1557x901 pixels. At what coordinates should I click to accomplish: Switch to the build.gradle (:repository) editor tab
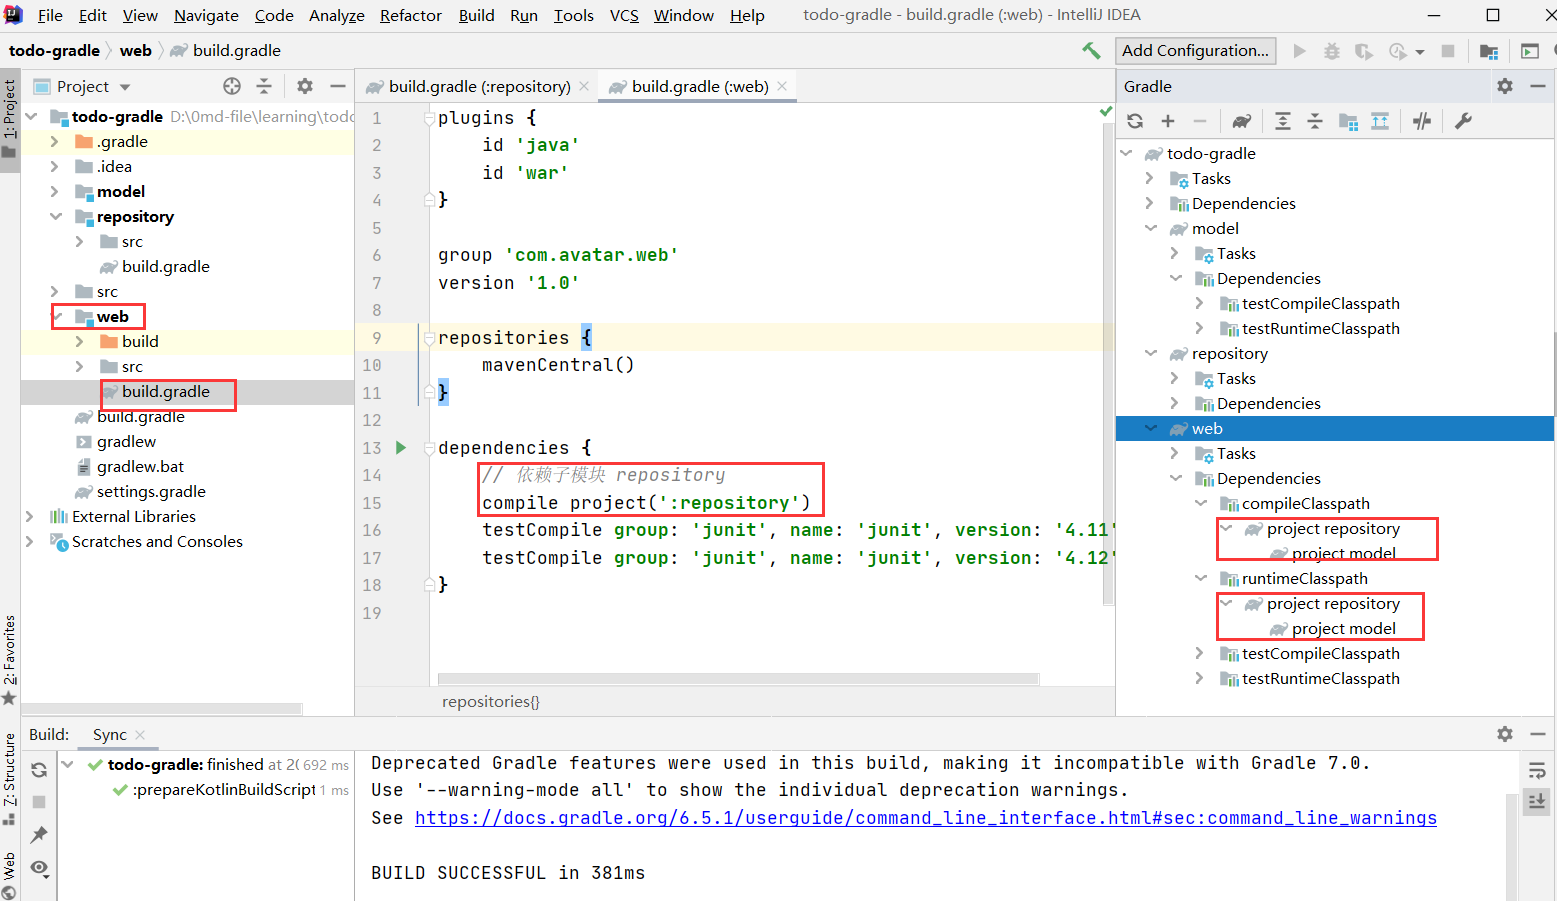[x=477, y=86]
